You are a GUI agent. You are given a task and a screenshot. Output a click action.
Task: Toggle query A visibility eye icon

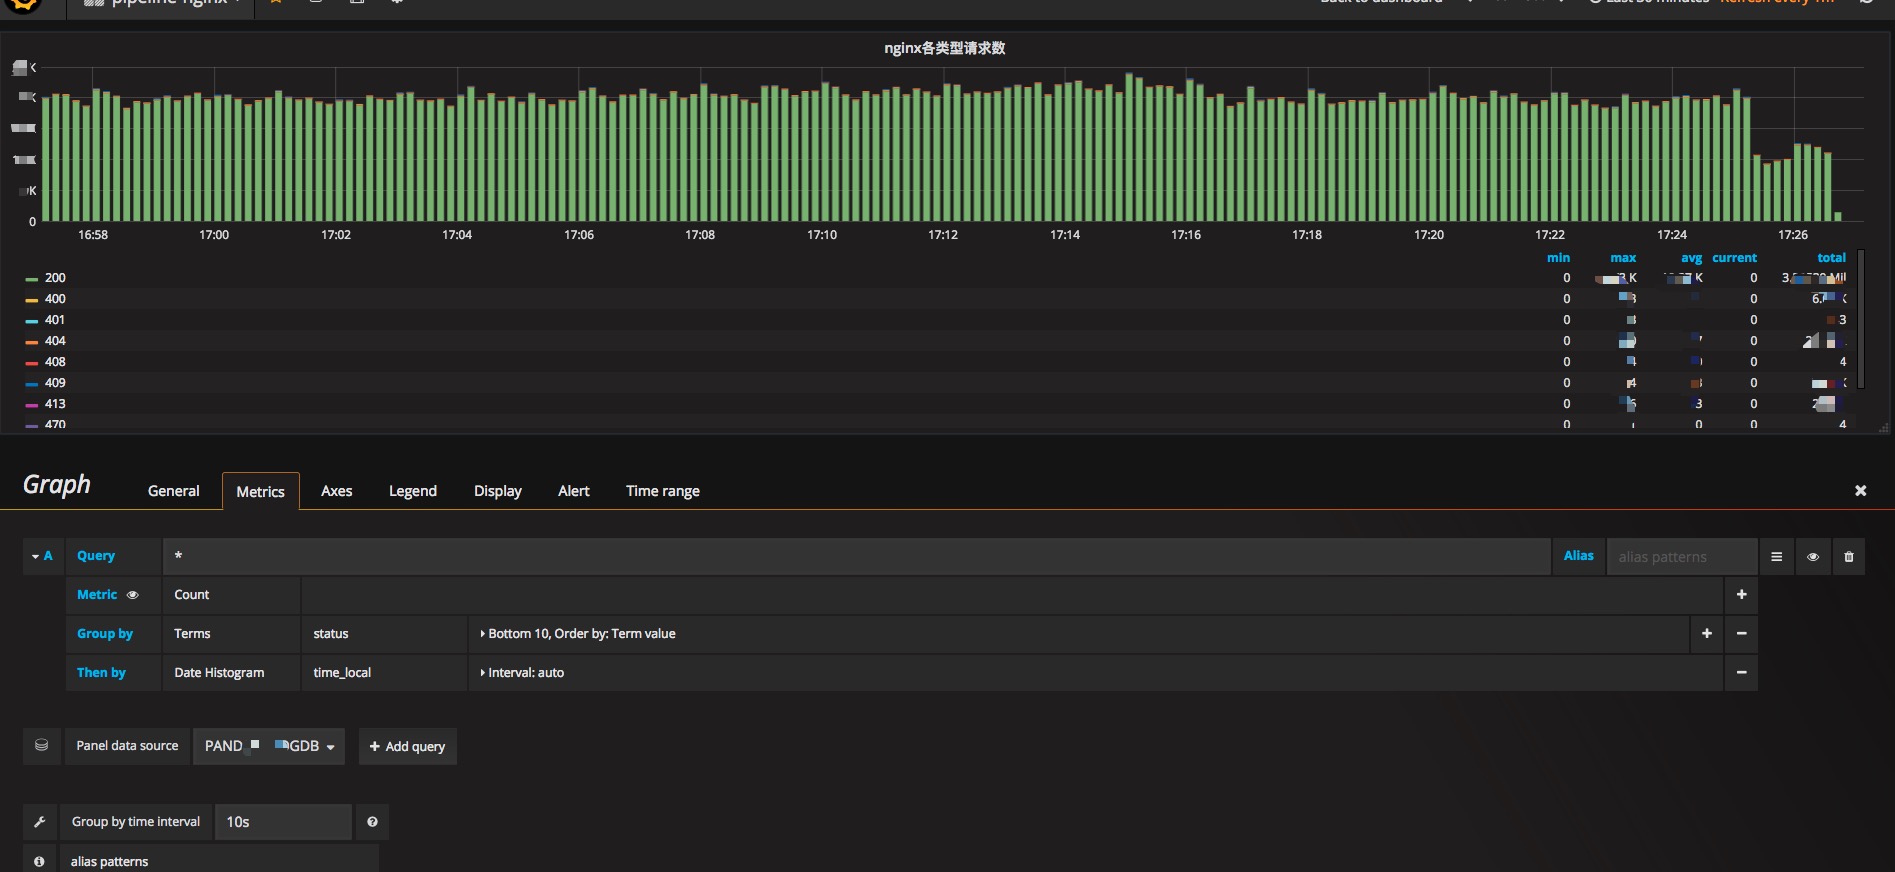(x=1812, y=557)
